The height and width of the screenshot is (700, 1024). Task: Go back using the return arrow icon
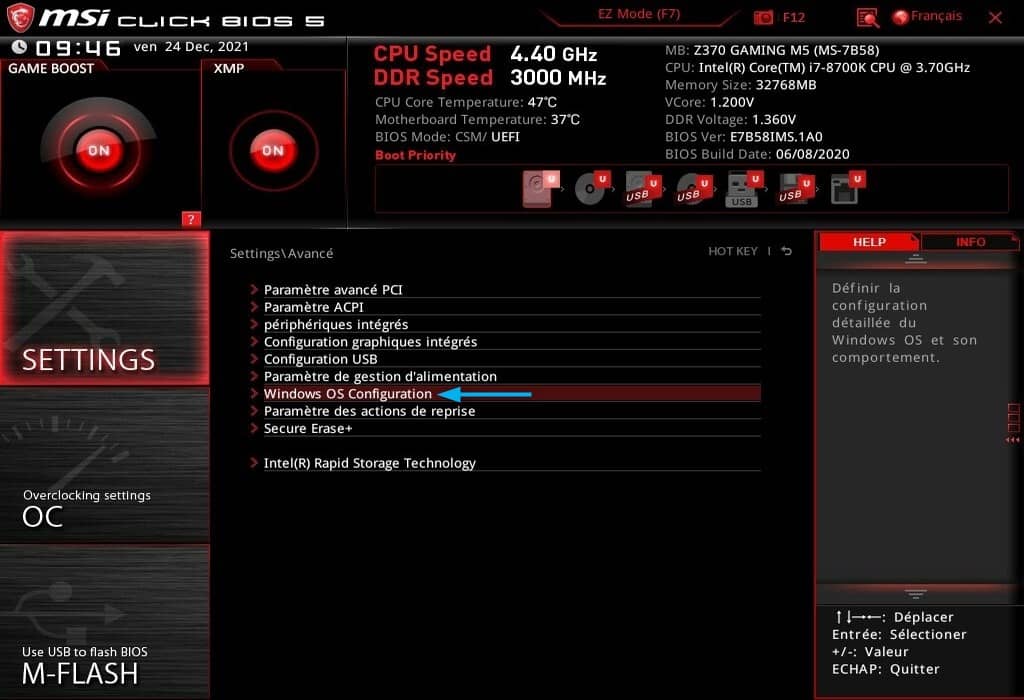pos(787,251)
